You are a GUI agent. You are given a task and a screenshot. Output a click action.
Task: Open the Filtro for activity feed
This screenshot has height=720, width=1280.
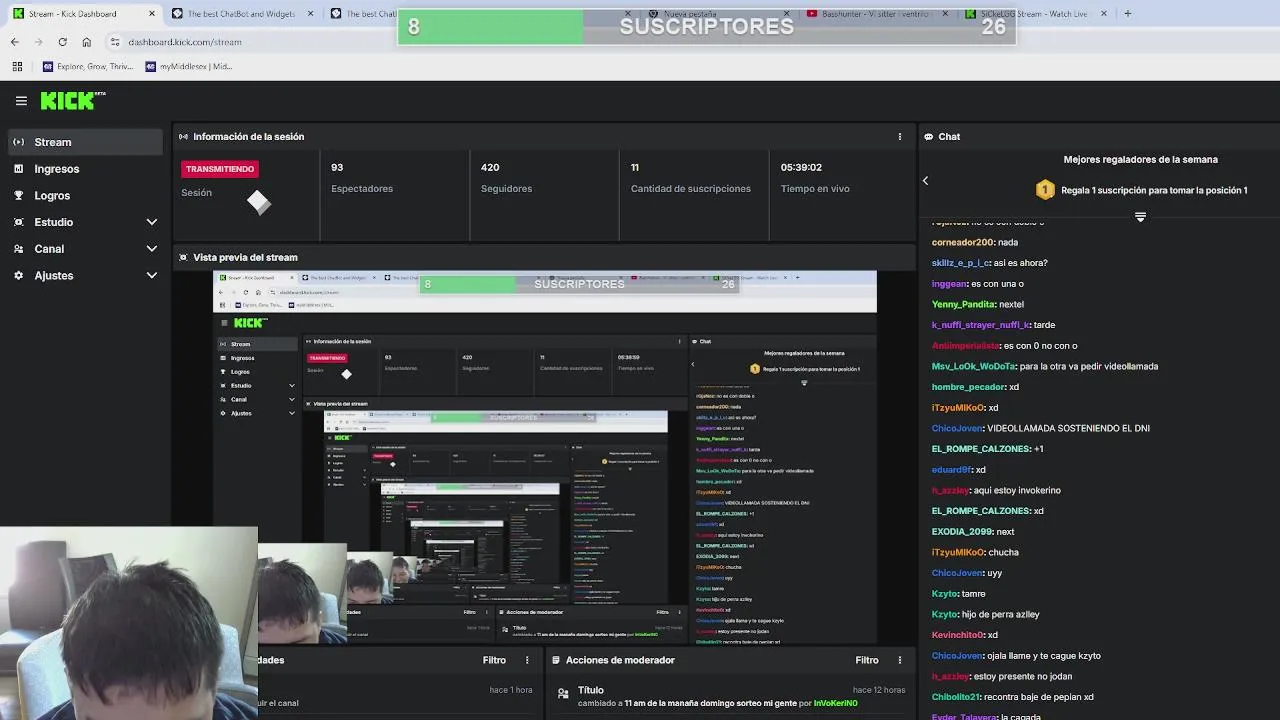(x=494, y=660)
